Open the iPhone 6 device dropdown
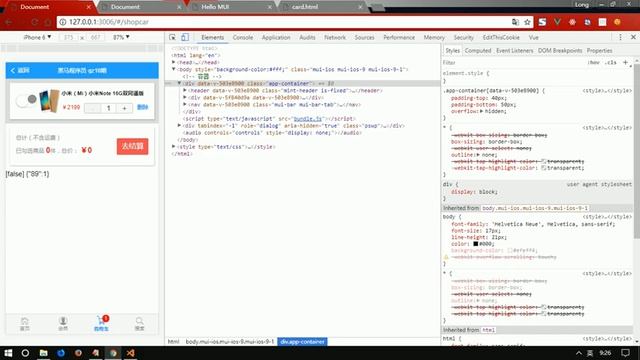 [37, 37]
